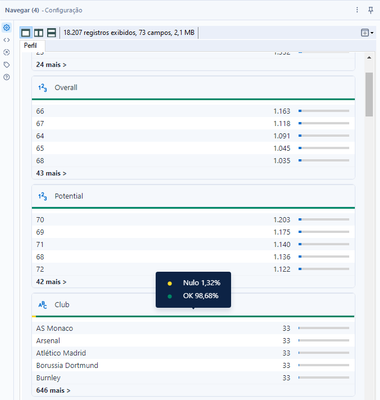
Task: Click the count 1.091 for value 64
Action: (x=282, y=136)
